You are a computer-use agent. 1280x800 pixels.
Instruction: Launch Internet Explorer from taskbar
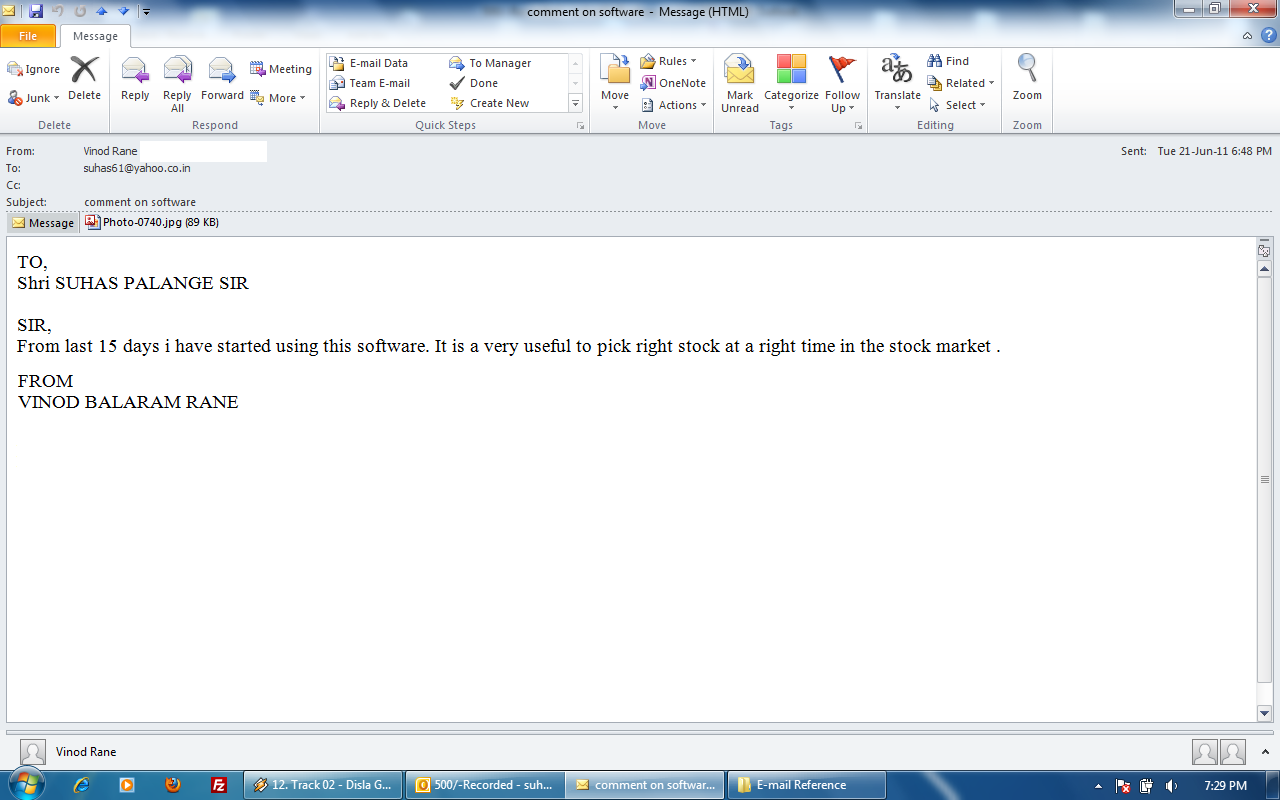click(81, 785)
